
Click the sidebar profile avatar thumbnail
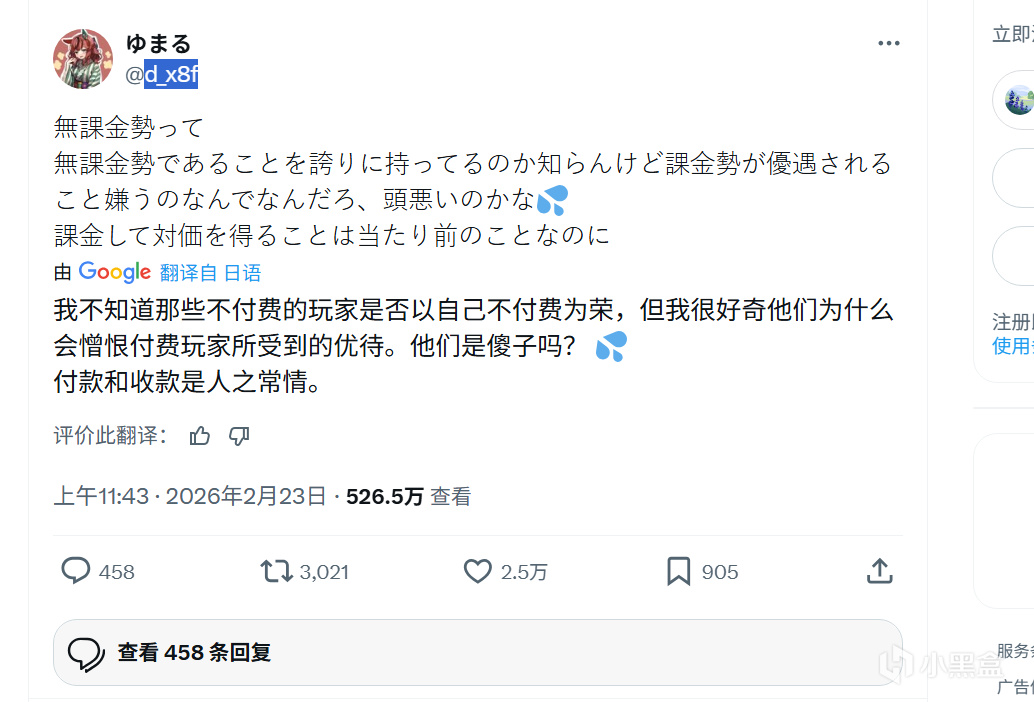point(1018,100)
